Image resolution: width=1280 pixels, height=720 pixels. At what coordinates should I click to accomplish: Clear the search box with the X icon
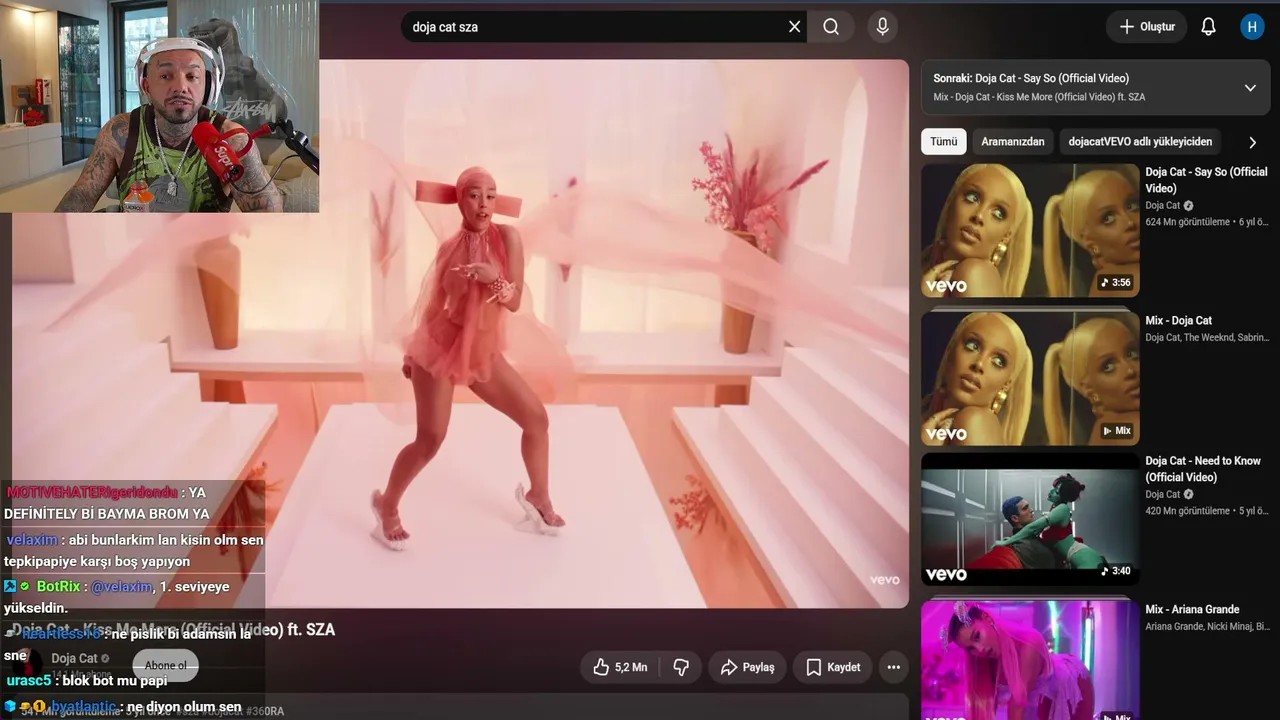795,27
